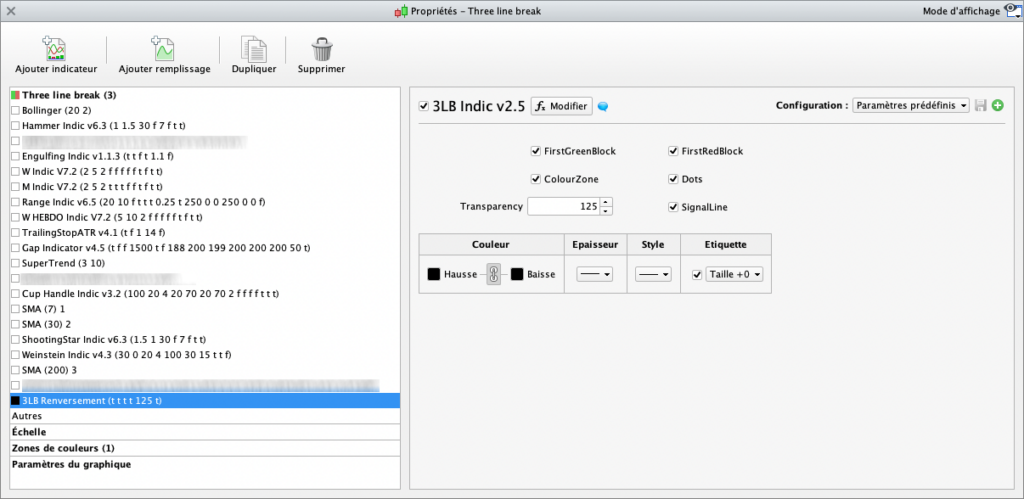The height and width of the screenshot is (499, 1024).
Task: Click the Supprimer trash can icon
Action: (321, 49)
